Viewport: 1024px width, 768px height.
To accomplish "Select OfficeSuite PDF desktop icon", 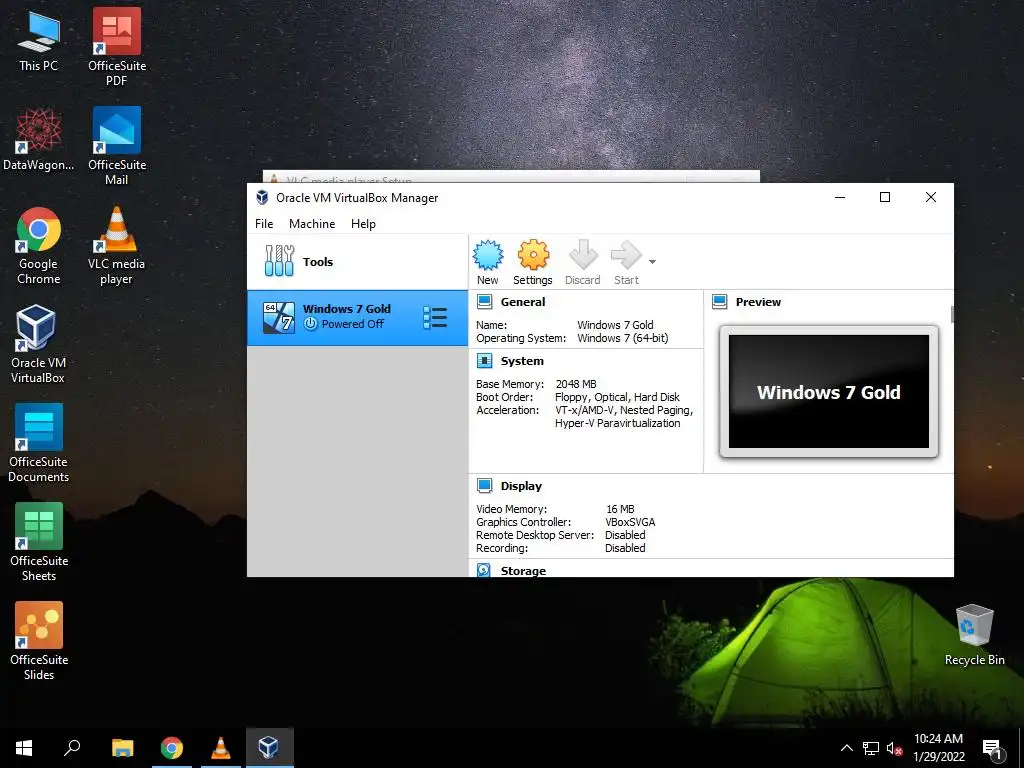I will pos(117,47).
